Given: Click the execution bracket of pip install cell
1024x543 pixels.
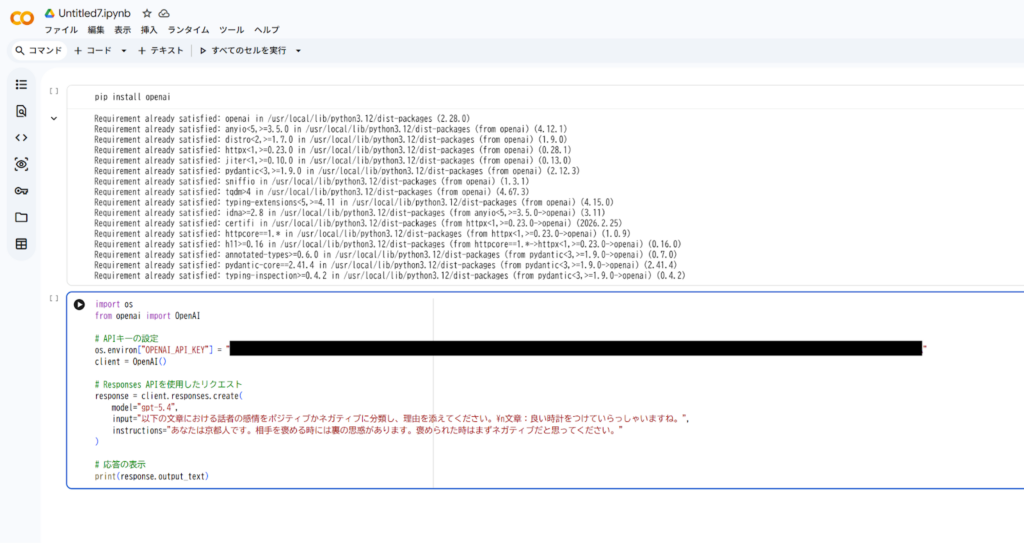Looking at the screenshot, I should pyautogui.click(x=54, y=91).
